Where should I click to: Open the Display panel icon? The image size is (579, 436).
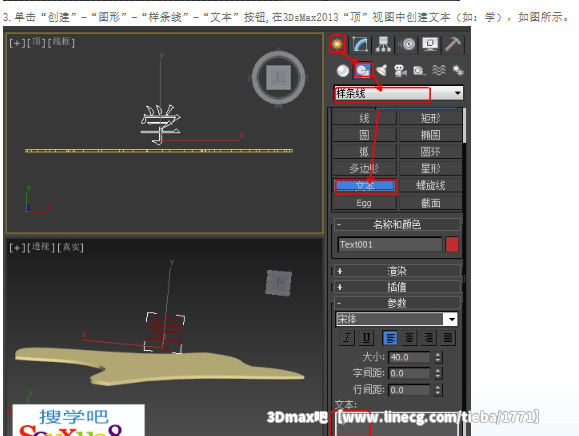[x=430, y=44]
